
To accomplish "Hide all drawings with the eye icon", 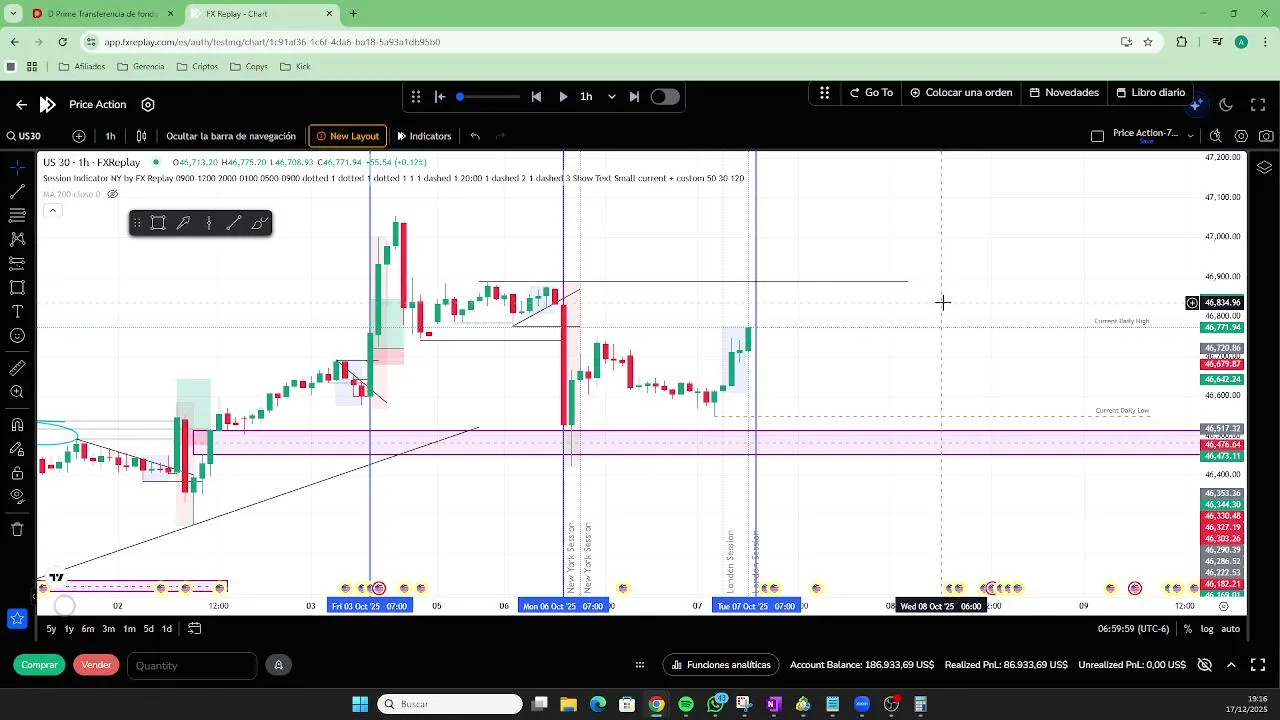I will tap(17, 497).
